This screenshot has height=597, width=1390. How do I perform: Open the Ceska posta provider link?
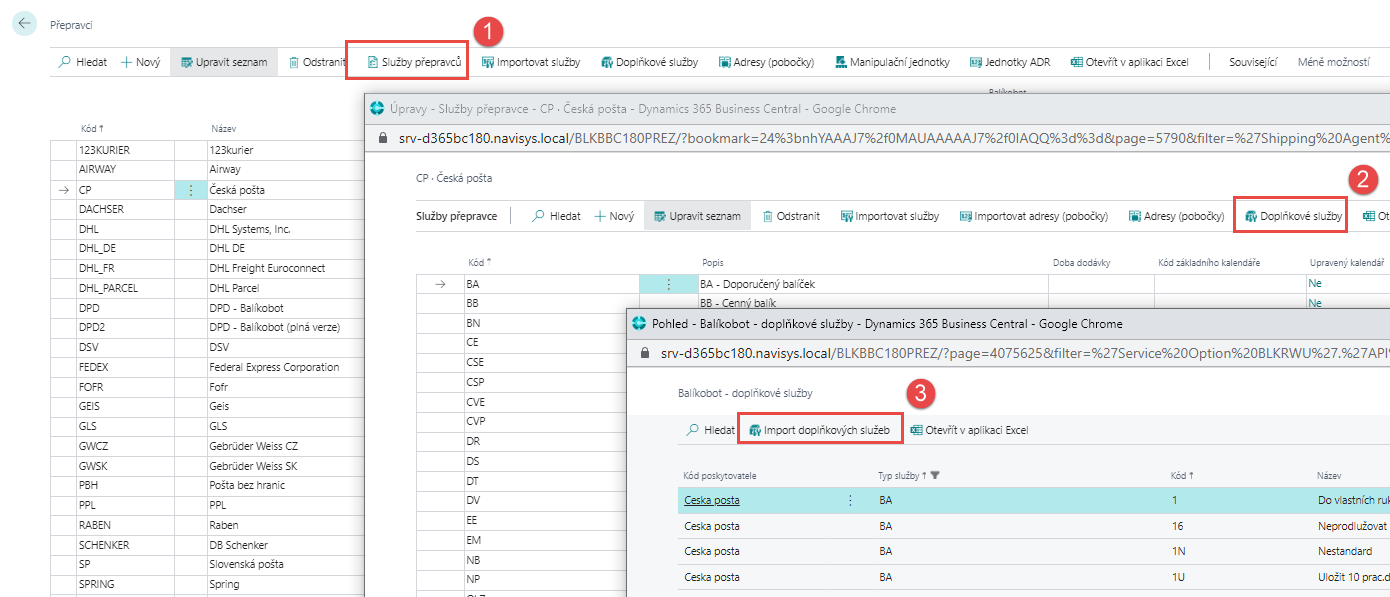click(x=711, y=500)
